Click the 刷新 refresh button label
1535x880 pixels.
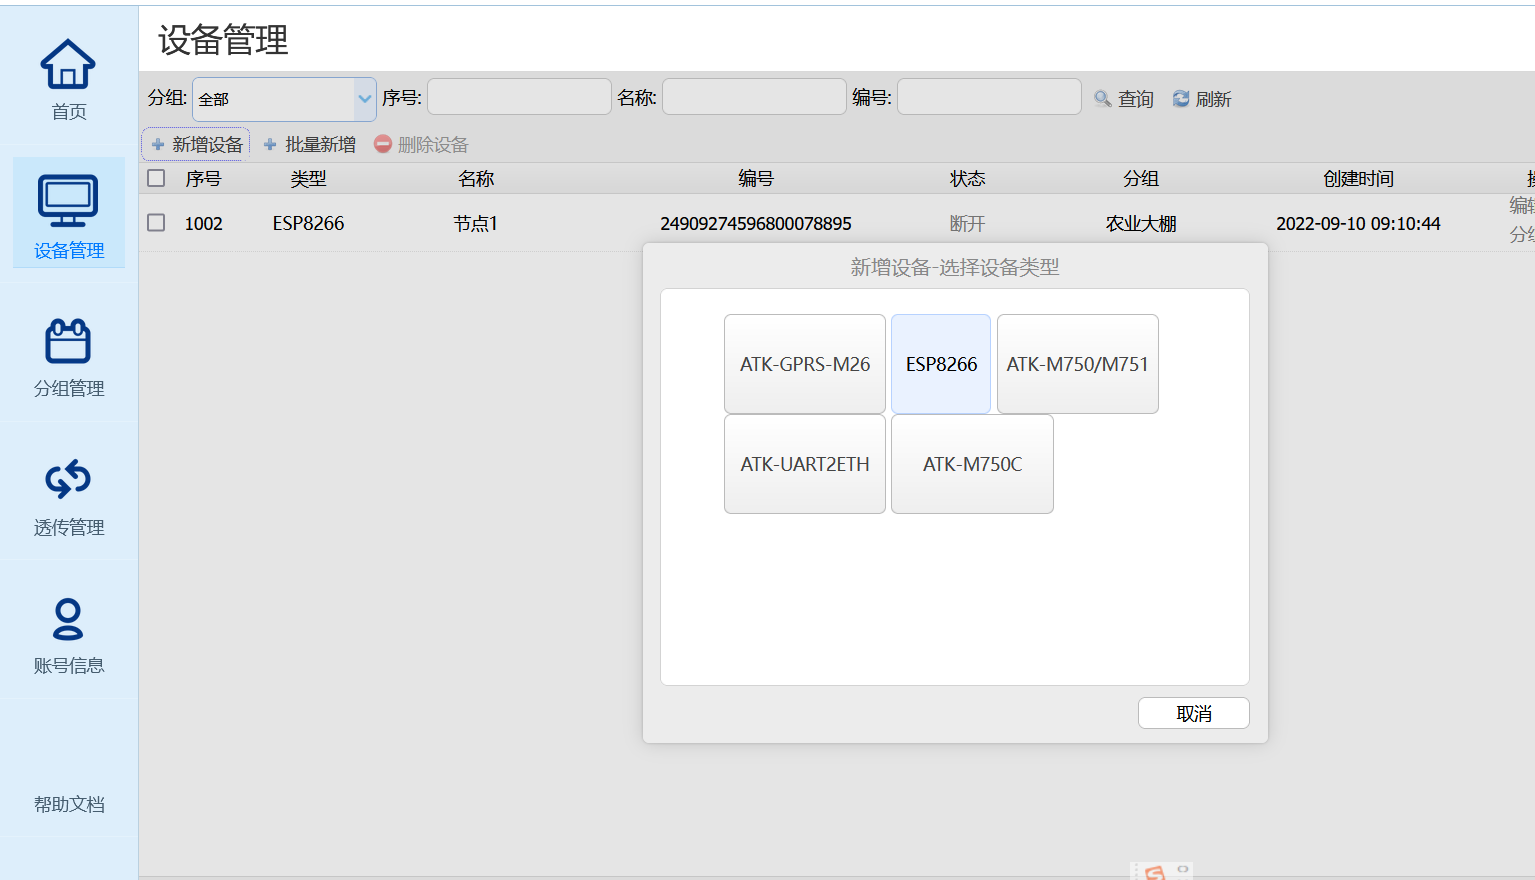pyautogui.click(x=1214, y=99)
